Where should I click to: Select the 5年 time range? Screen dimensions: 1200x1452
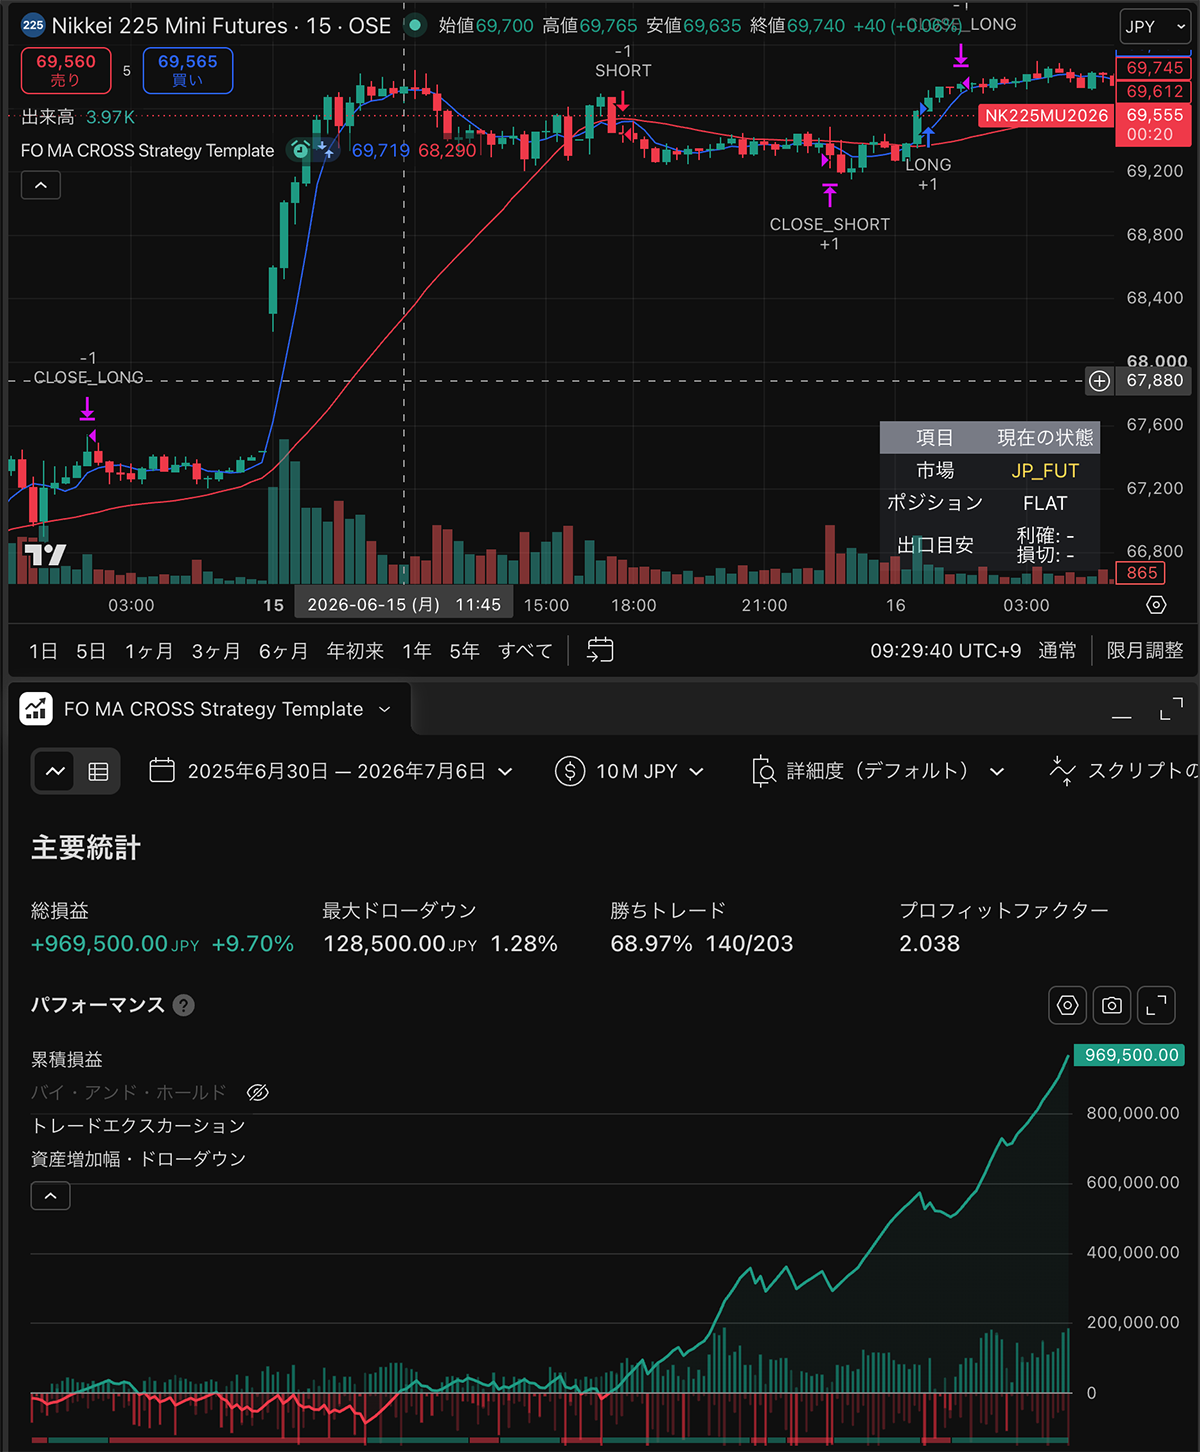(x=464, y=651)
